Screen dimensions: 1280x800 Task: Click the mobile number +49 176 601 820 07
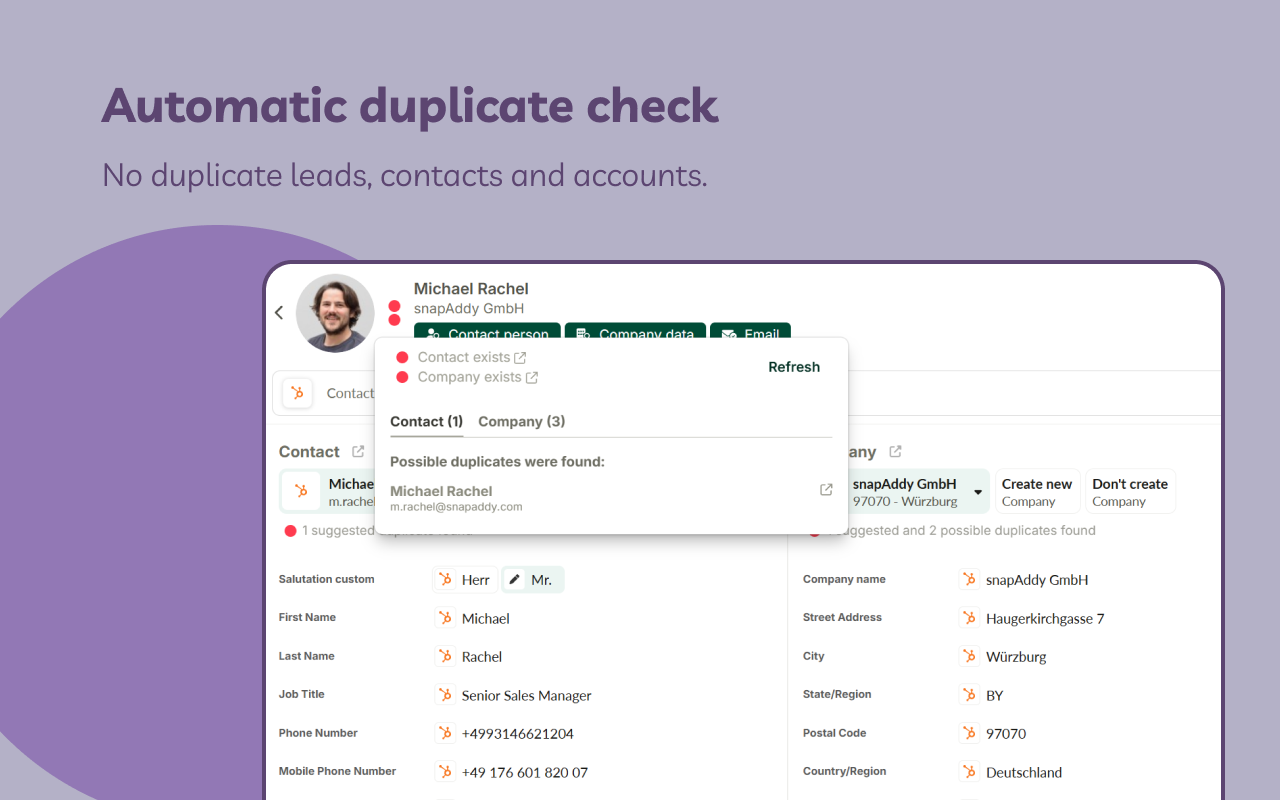click(x=525, y=773)
